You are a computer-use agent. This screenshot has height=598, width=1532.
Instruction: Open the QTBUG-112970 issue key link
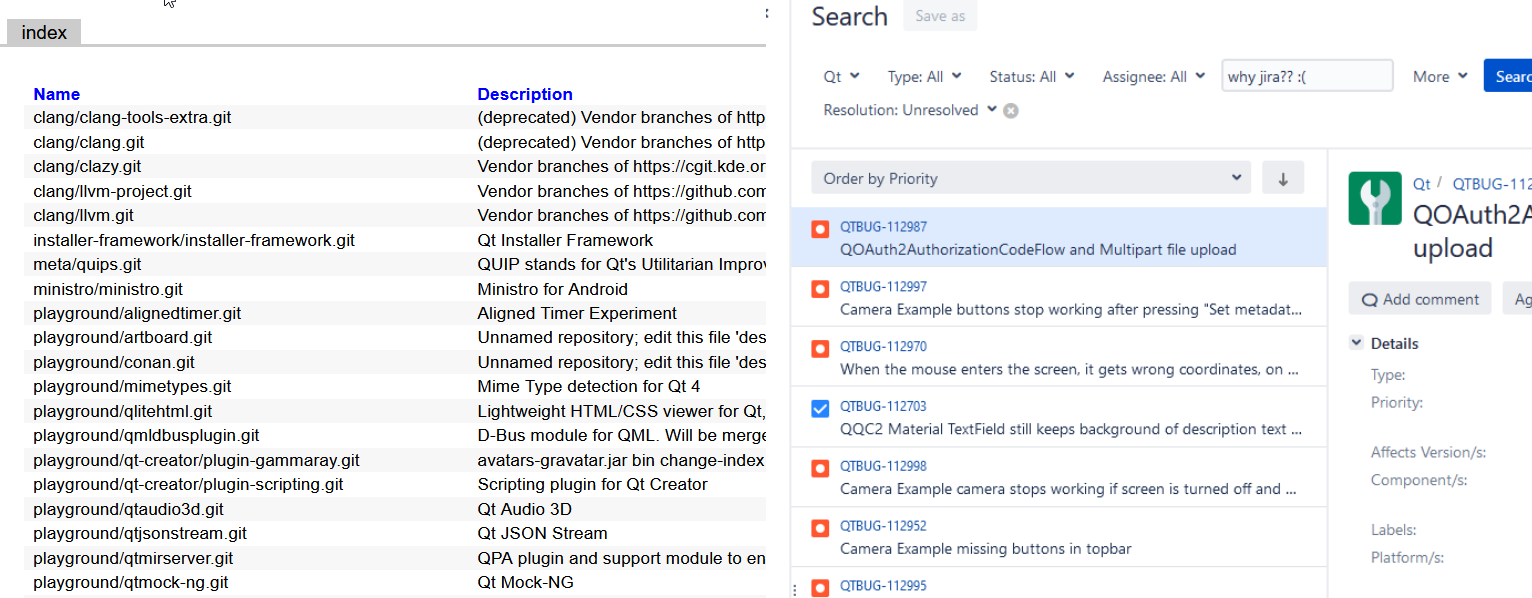pos(883,347)
